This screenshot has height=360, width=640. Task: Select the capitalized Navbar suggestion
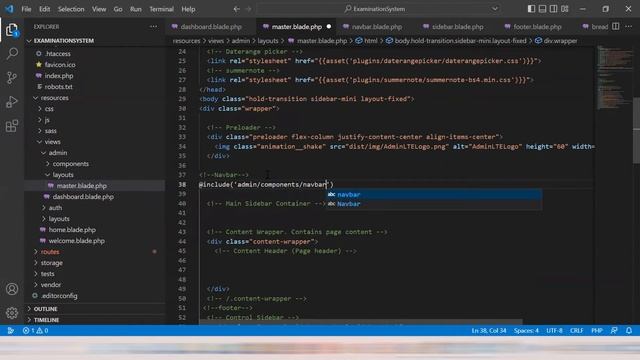tap(434, 204)
